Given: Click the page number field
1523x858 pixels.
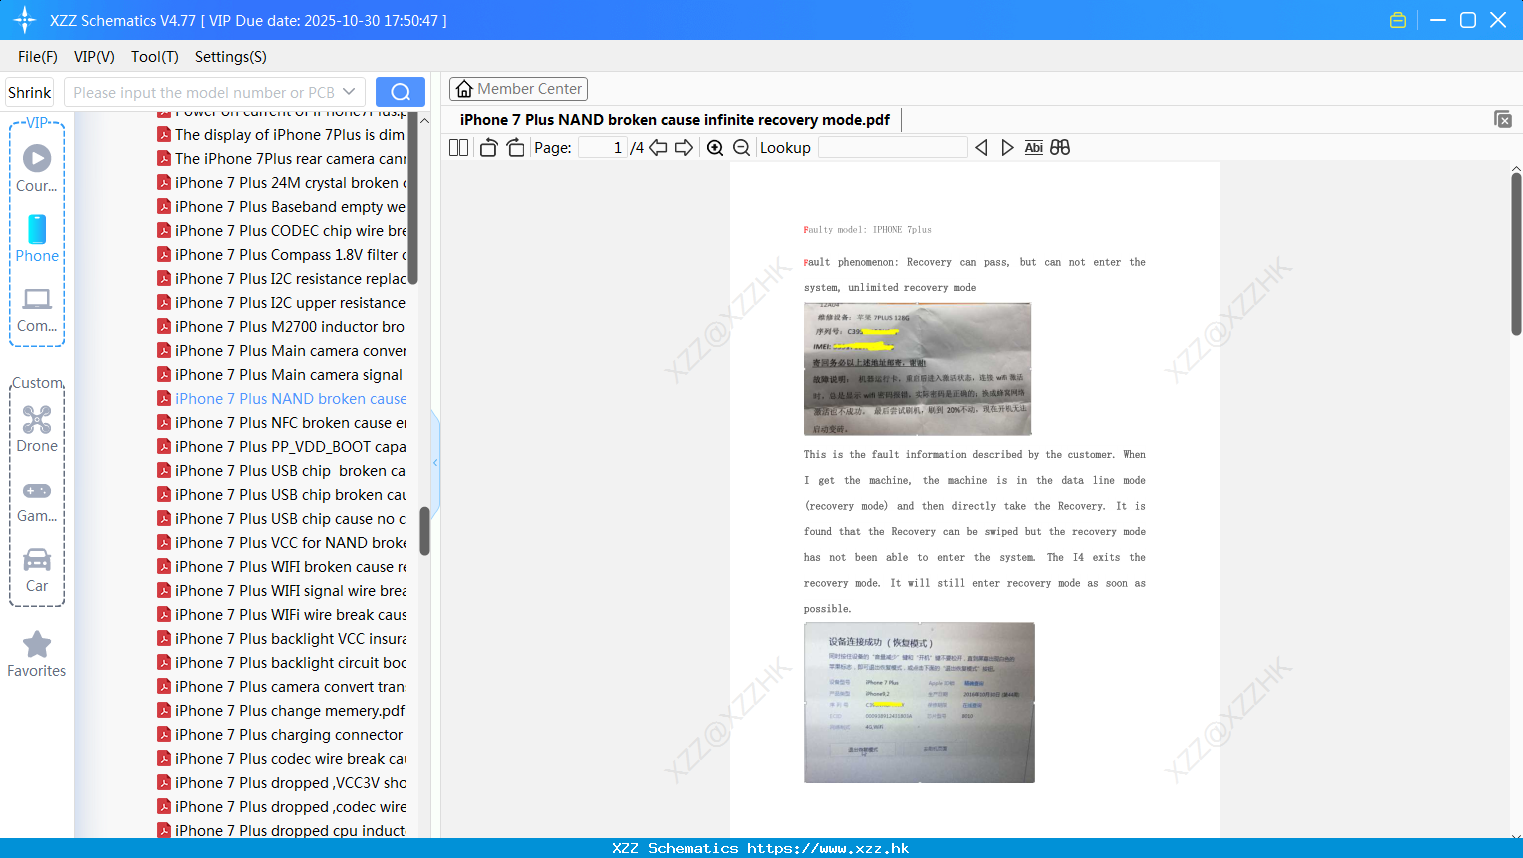Looking at the screenshot, I should 603,147.
